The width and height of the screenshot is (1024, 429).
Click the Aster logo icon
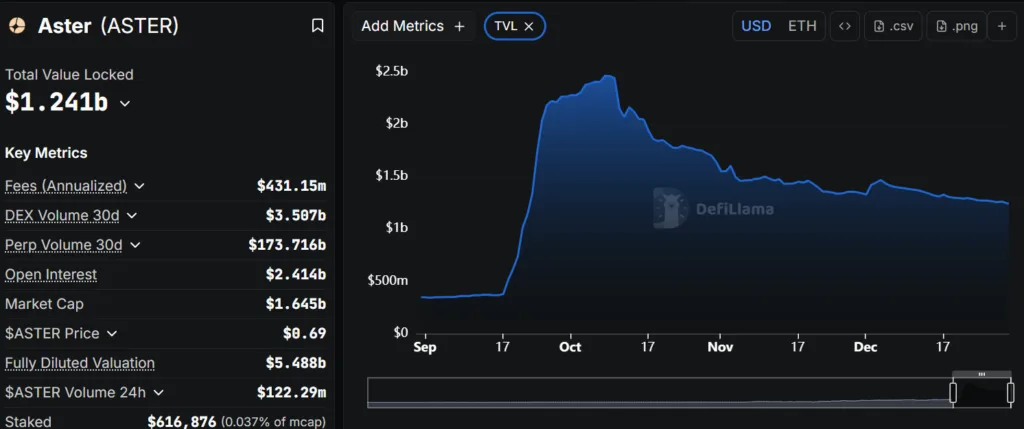click(17, 25)
